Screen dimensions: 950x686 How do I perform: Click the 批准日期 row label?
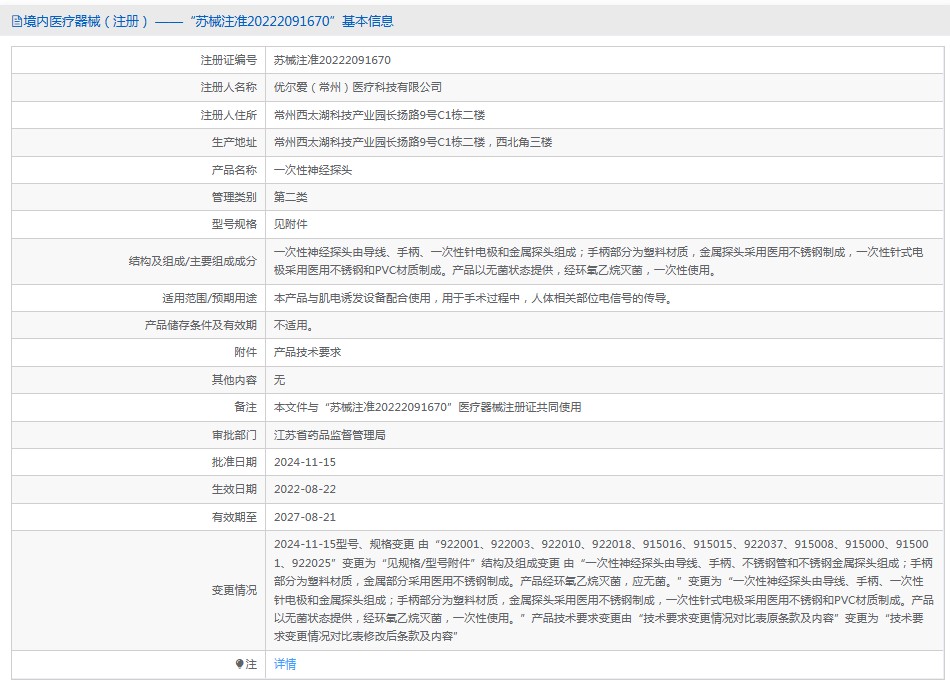coord(234,462)
